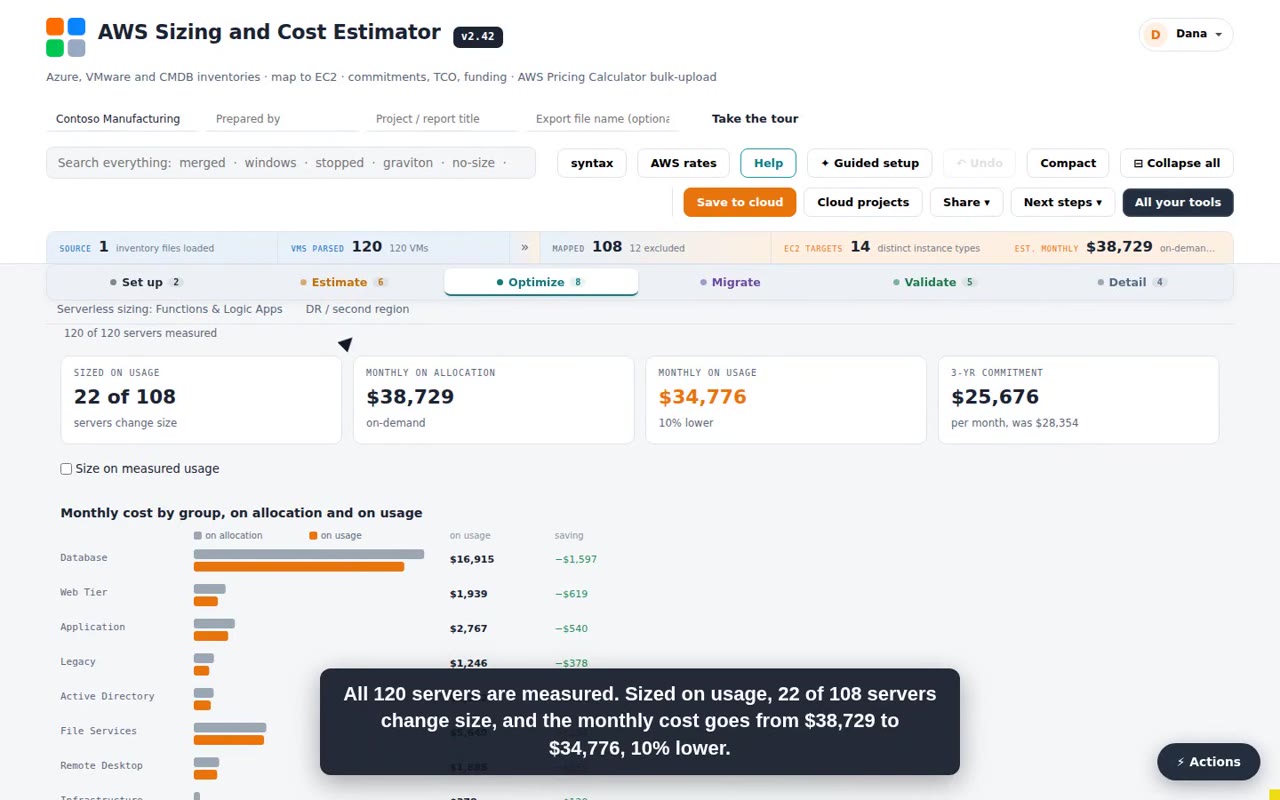1280x800 pixels.
Task: Click the orange D user avatar
Action: (1156, 34)
